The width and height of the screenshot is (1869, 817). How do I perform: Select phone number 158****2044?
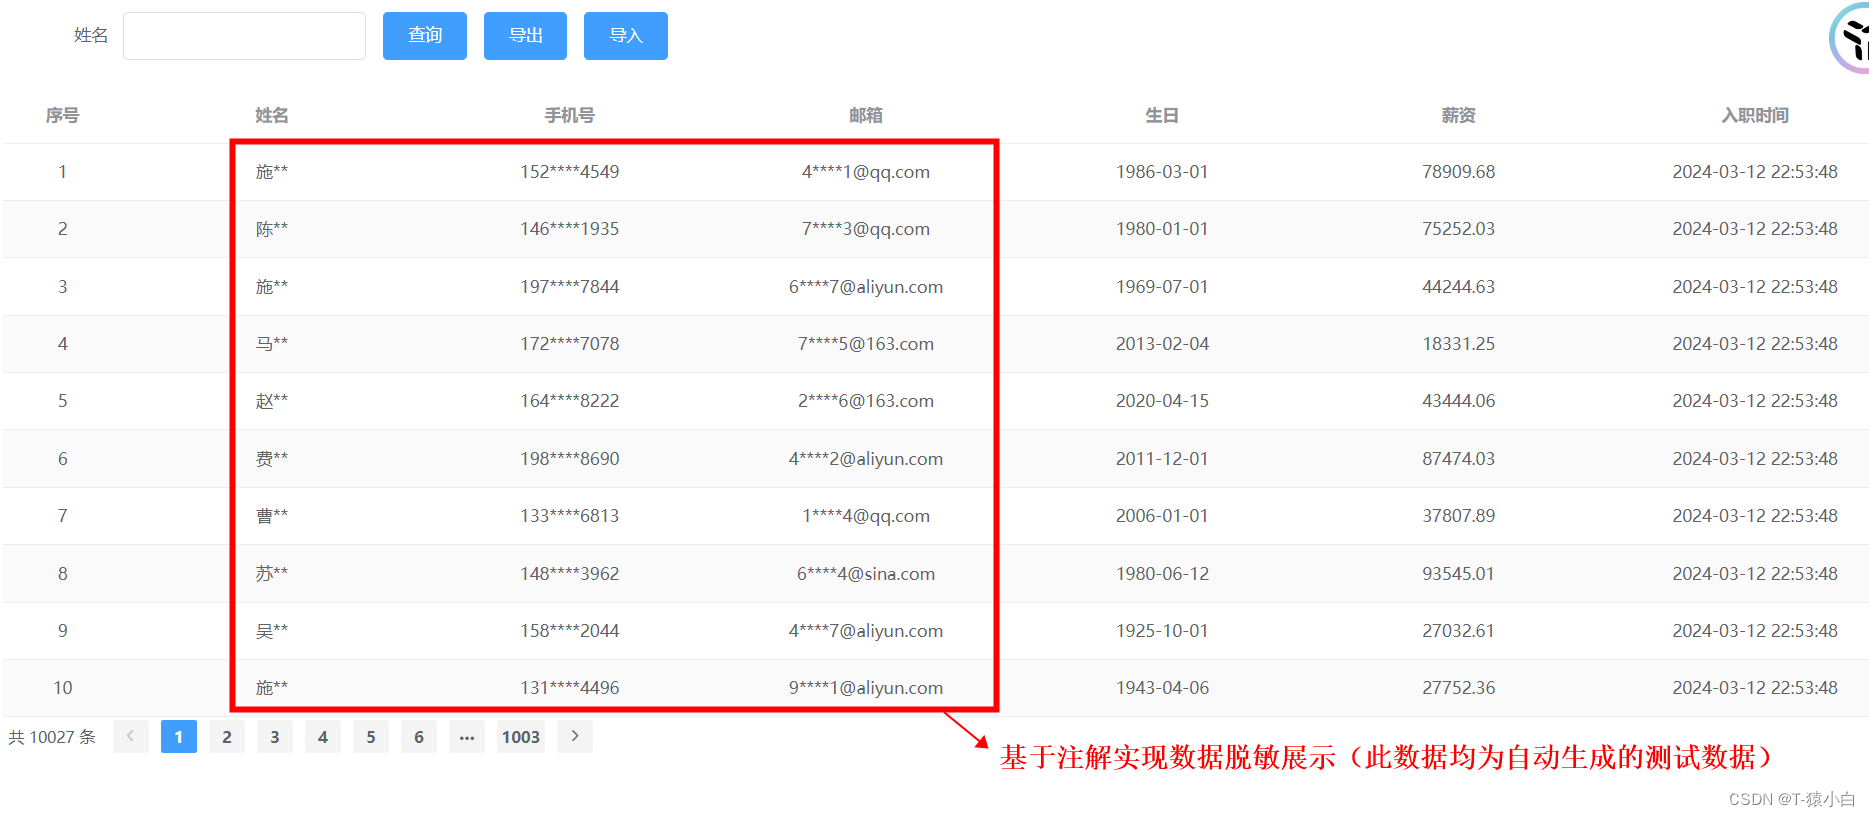[x=570, y=631]
